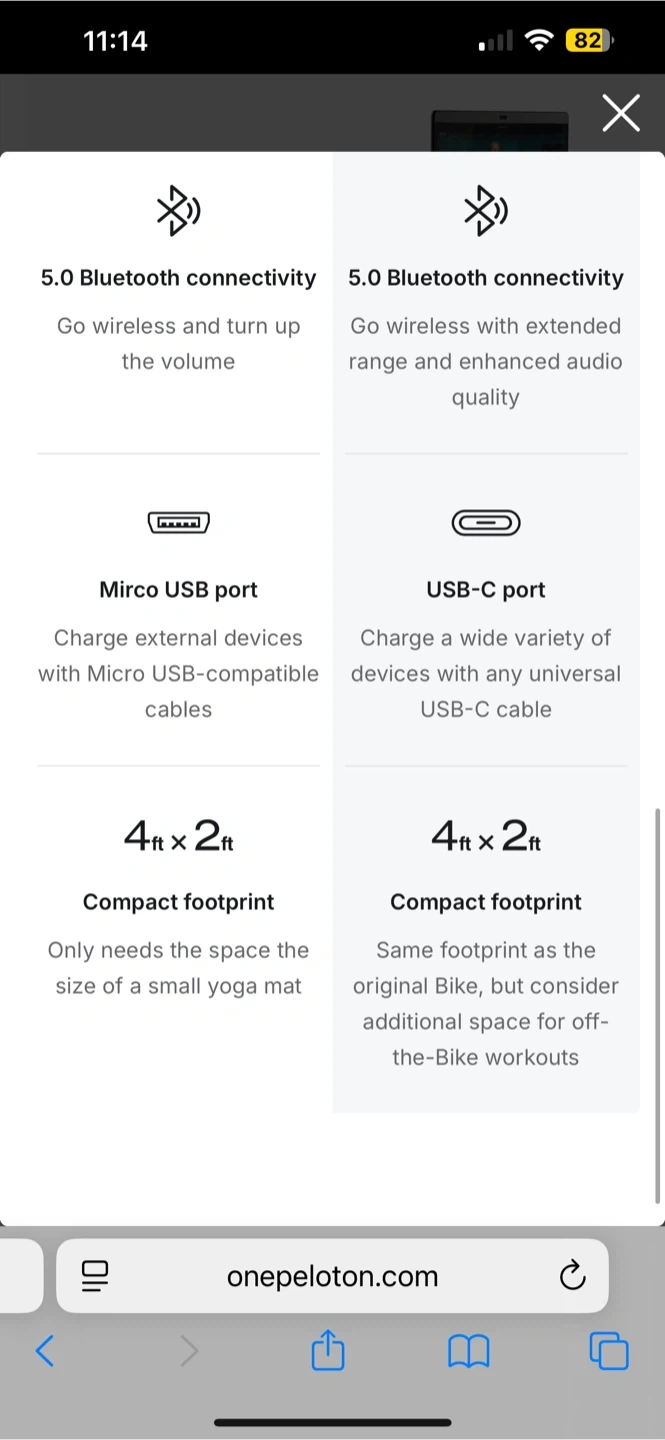Tap the "Mirco USB port" heading

click(178, 590)
